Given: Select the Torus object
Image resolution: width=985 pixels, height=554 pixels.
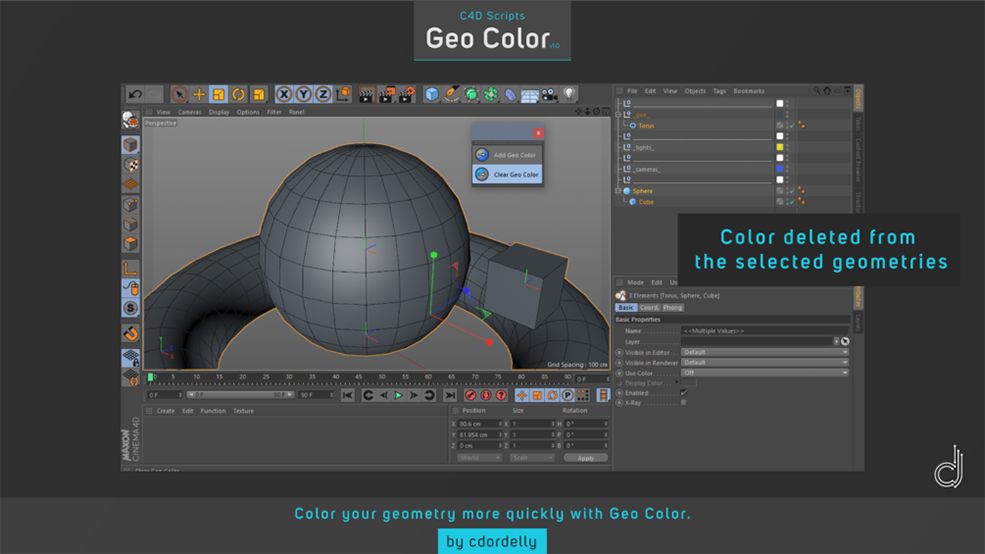Looking at the screenshot, I should coord(646,126).
